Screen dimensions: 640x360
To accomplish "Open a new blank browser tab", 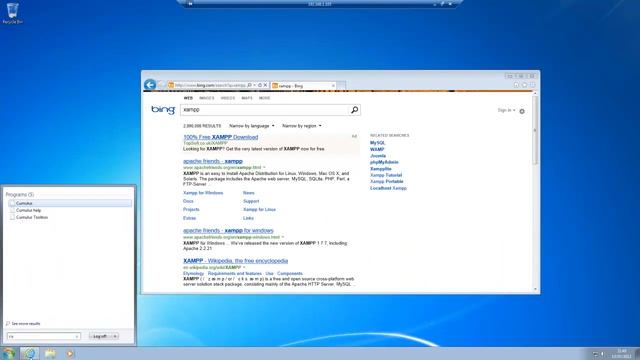I will click(341, 85).
